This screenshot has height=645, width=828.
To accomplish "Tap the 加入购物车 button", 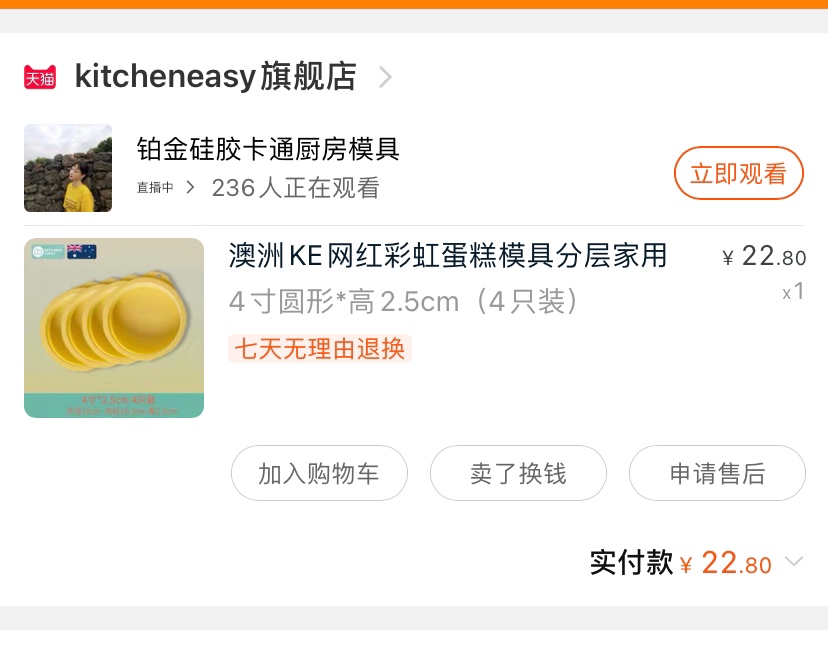I will click(x=319, y=473).
